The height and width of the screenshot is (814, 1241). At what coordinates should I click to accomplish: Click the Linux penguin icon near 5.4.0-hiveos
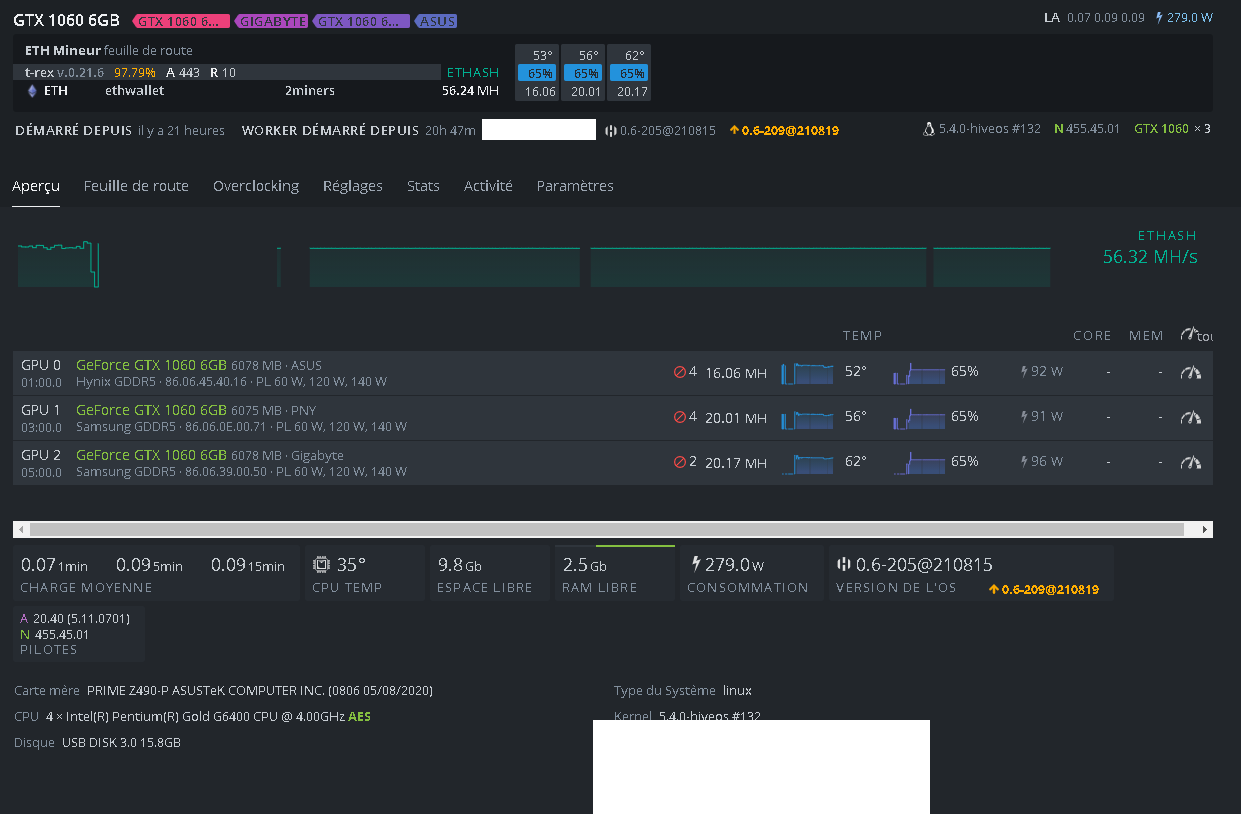(x=930, y=130)
